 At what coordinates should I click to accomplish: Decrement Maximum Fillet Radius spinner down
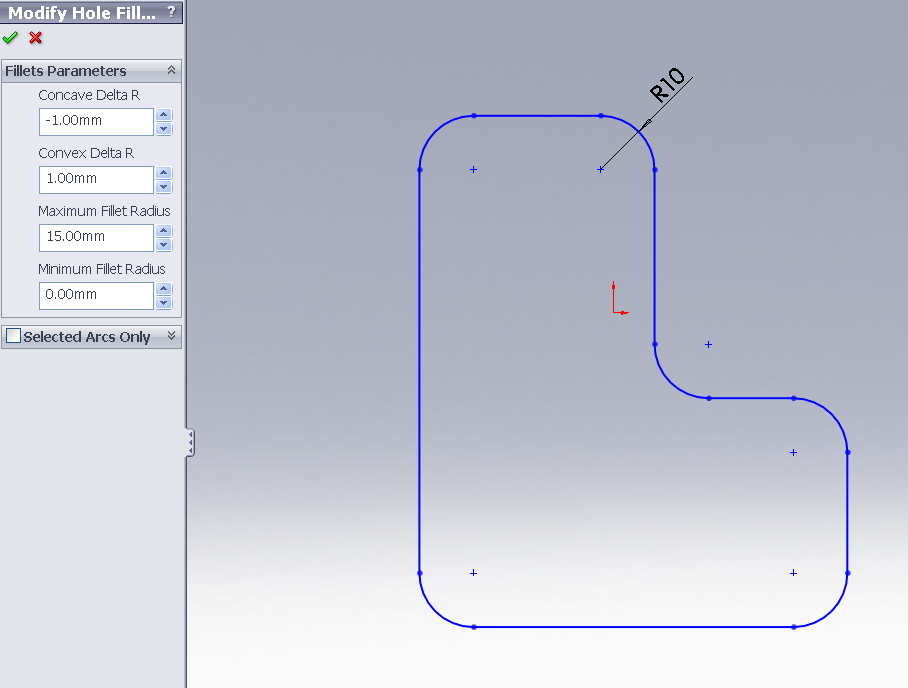pos(164,245)
